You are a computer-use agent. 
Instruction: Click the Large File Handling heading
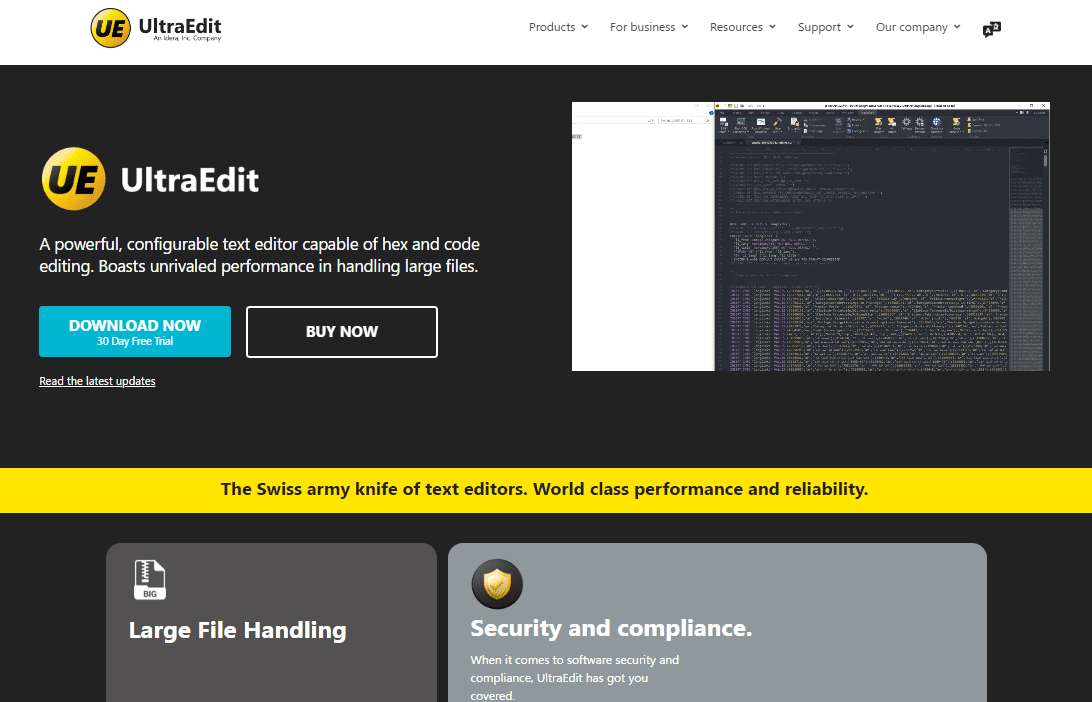click(237, 630)
